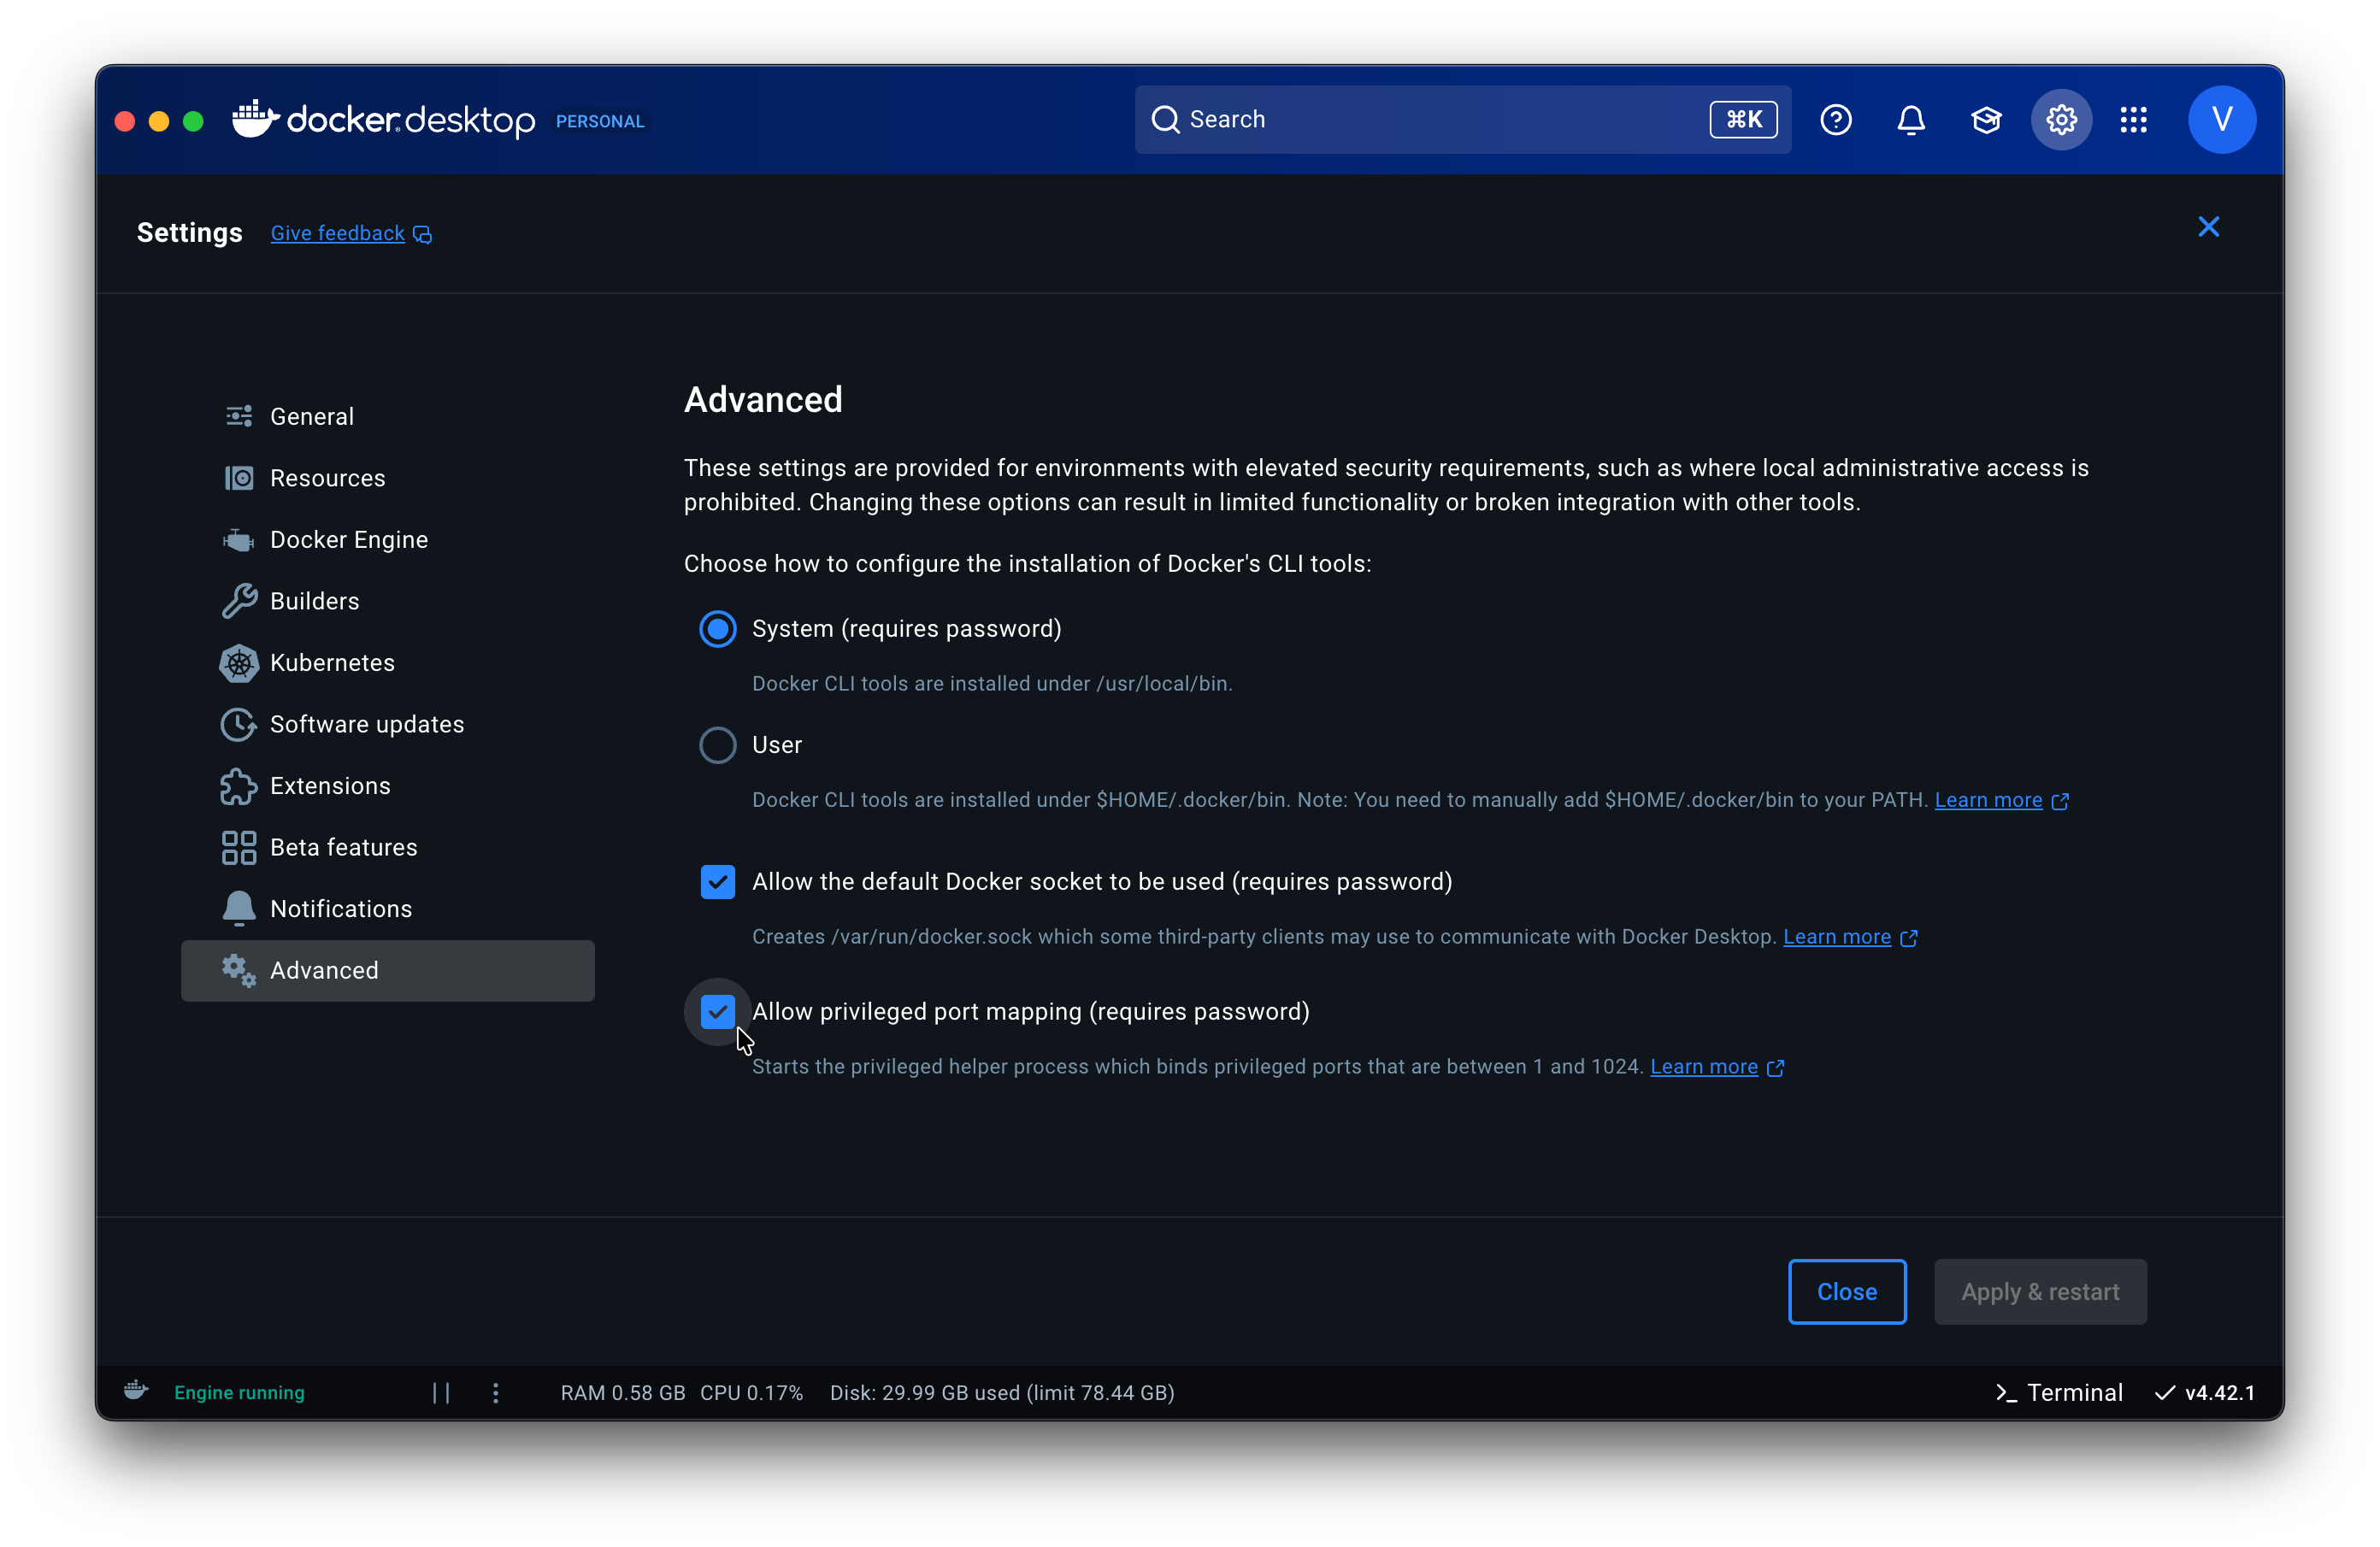This screenshot has height=1547, width=2380.
Task: Click the Advanced page heading
Action: point(763,399)
